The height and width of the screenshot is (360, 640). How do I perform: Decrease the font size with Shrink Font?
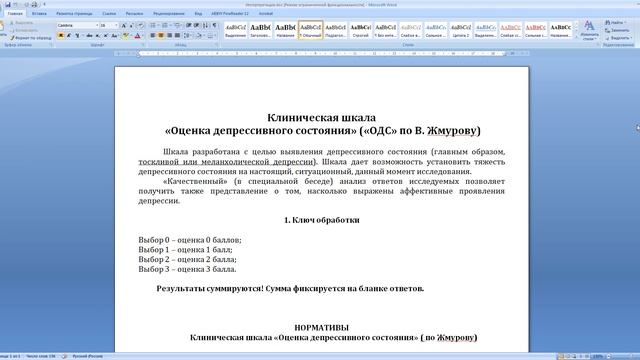[131, 25]
